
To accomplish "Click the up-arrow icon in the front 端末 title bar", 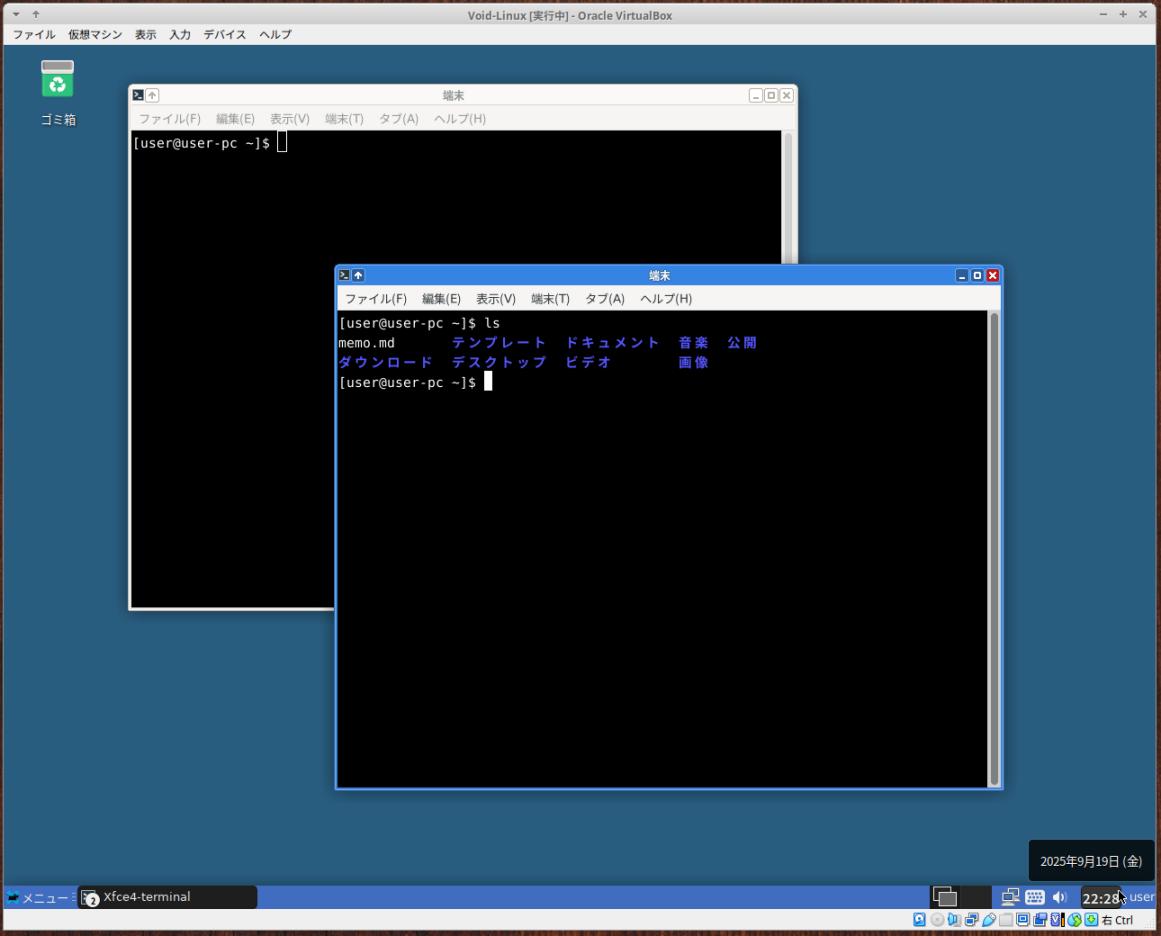I will [358, 275].
